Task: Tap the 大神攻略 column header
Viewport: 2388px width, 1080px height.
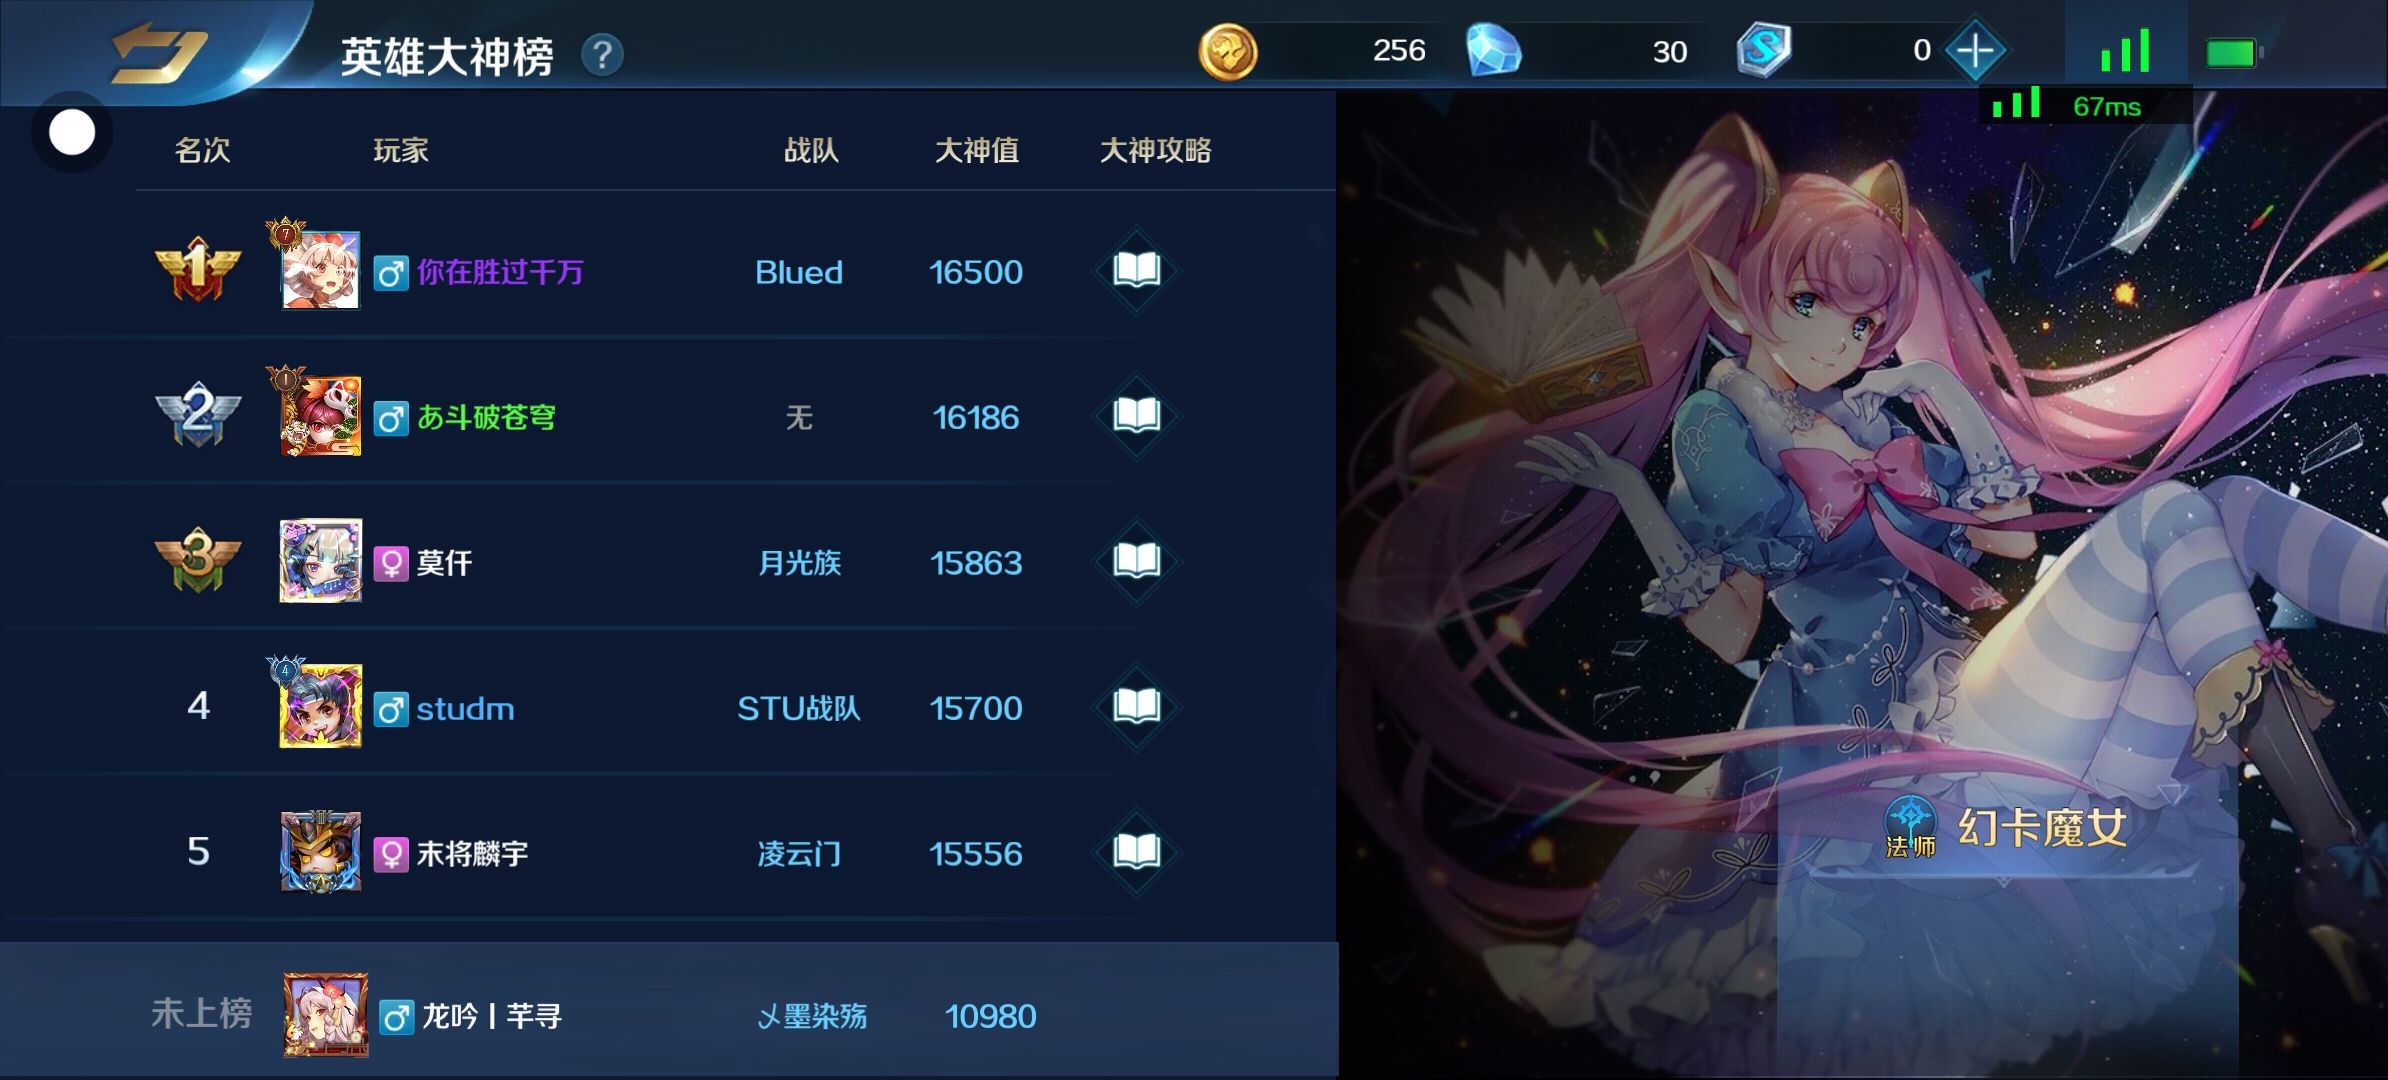Action: tap(1156, 151)
